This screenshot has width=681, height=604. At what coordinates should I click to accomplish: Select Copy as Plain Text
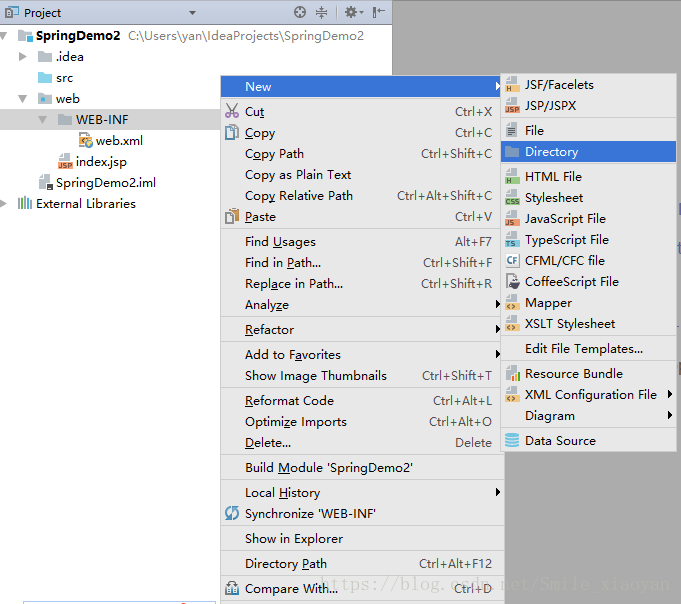pos(363,175)
